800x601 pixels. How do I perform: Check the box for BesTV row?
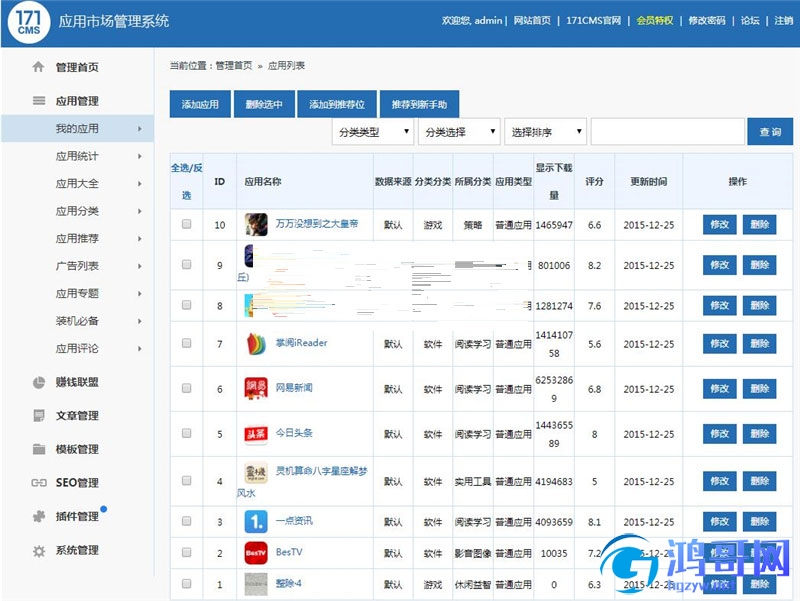(187, 553)
